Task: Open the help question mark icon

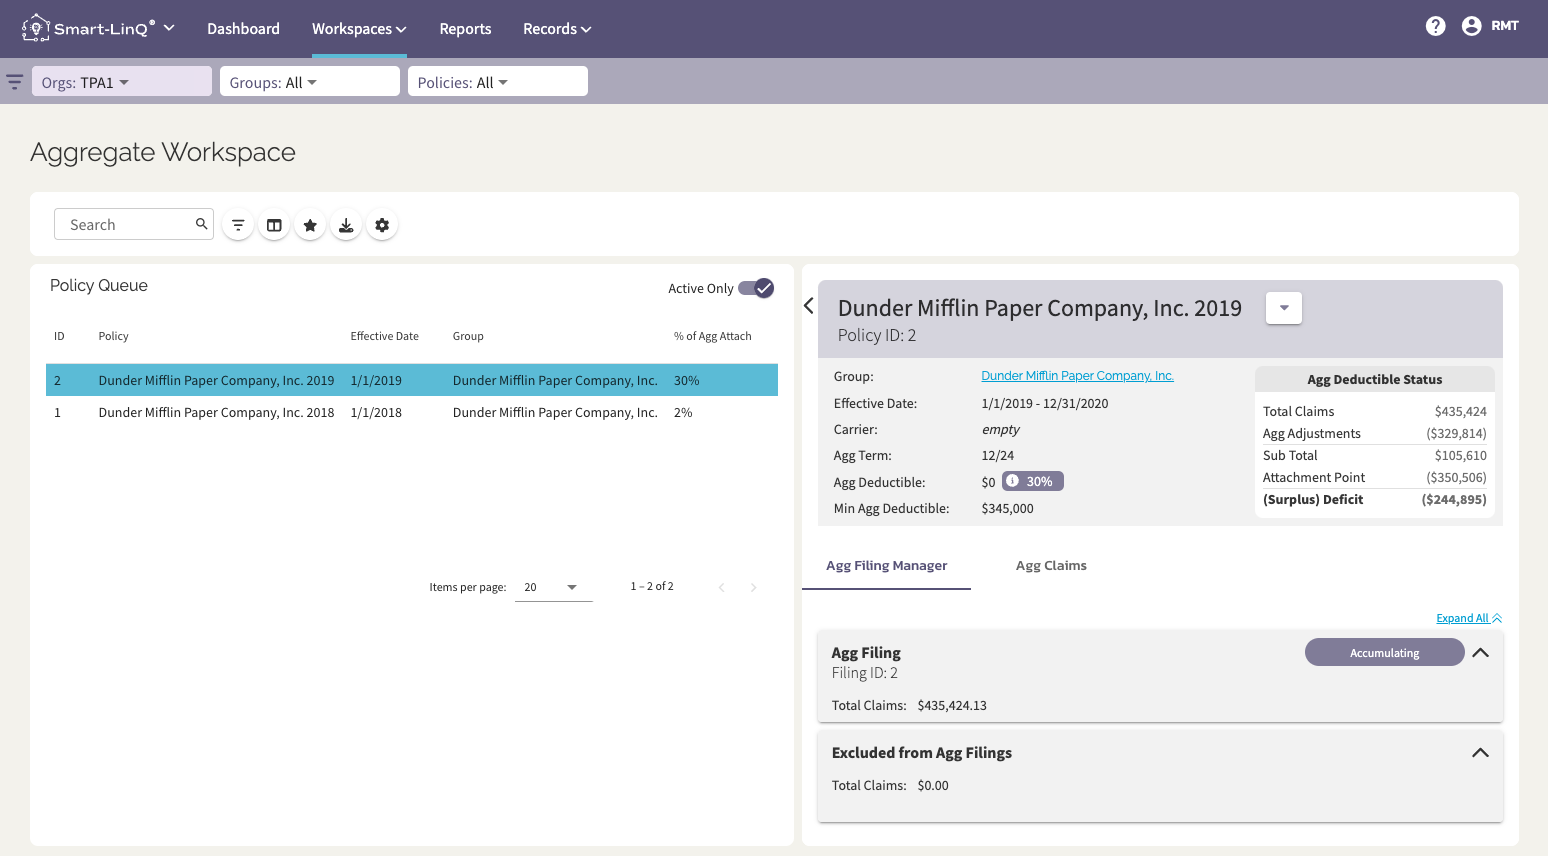Action: (1435, 26)
